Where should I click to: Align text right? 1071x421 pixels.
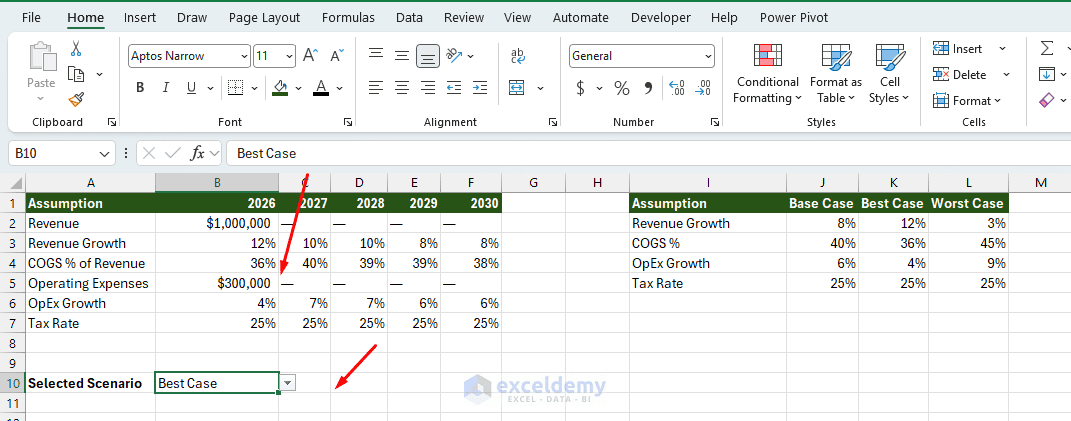[428, 87]
